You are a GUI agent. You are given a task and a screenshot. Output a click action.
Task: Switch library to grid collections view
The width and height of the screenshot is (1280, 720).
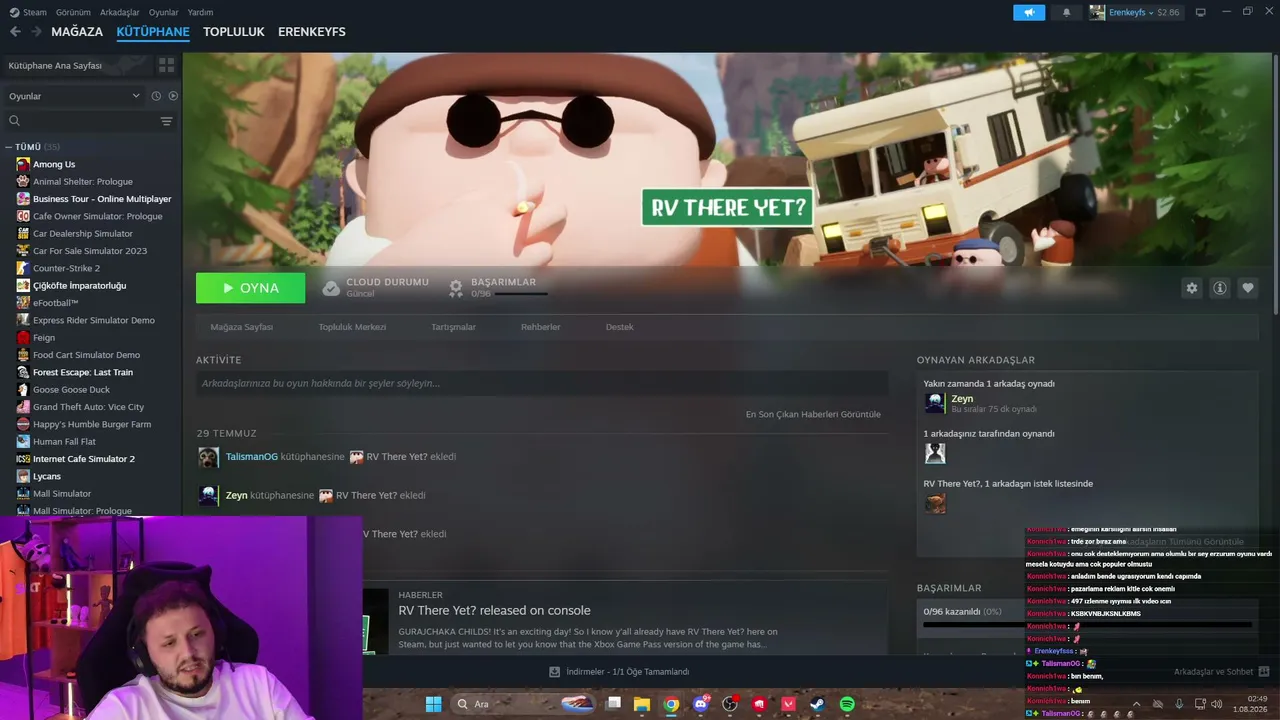(166, 65)
